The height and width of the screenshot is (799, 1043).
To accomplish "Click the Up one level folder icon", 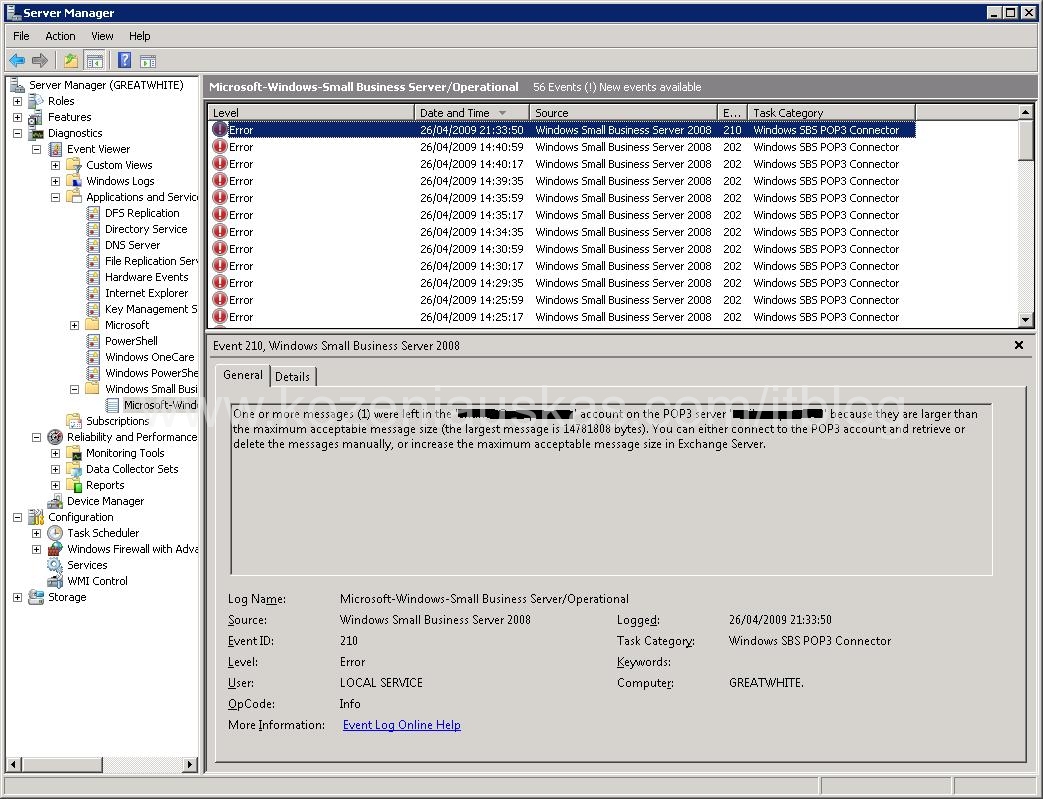I will click(x=71, y=61).
